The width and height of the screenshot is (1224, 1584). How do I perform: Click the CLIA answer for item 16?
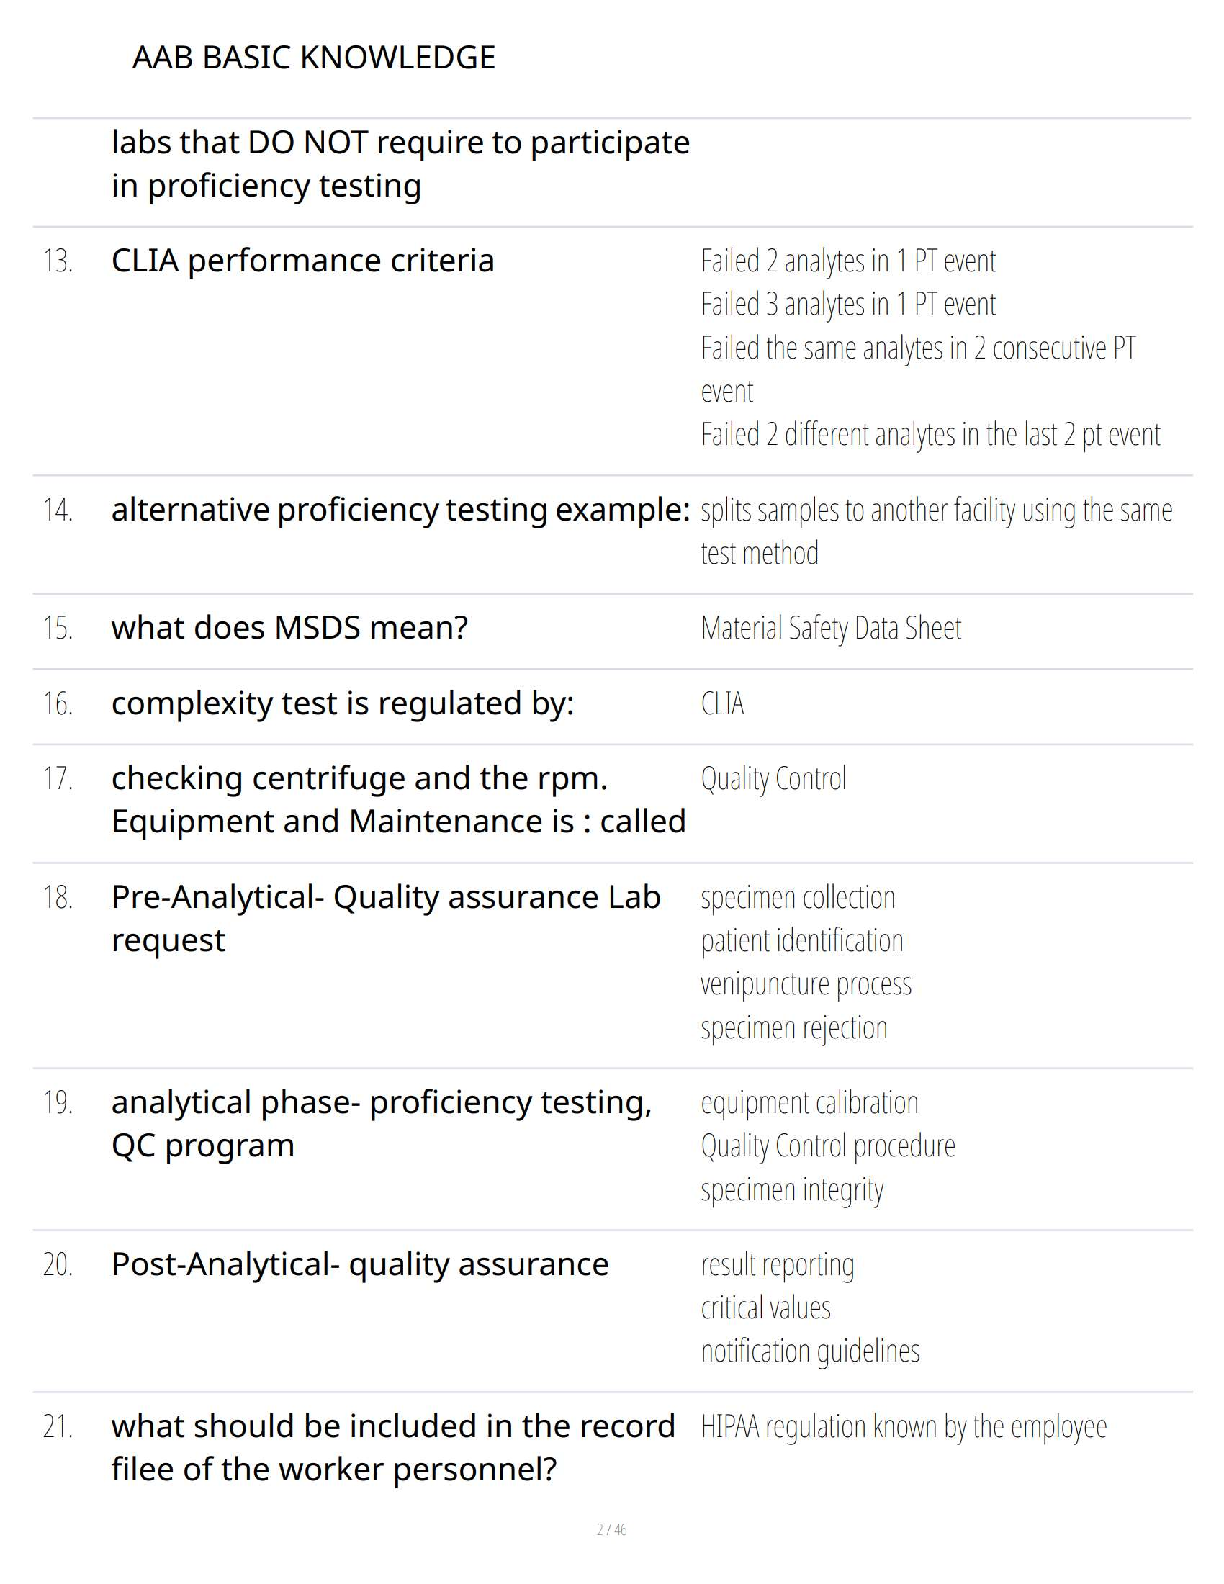(722, 704)
